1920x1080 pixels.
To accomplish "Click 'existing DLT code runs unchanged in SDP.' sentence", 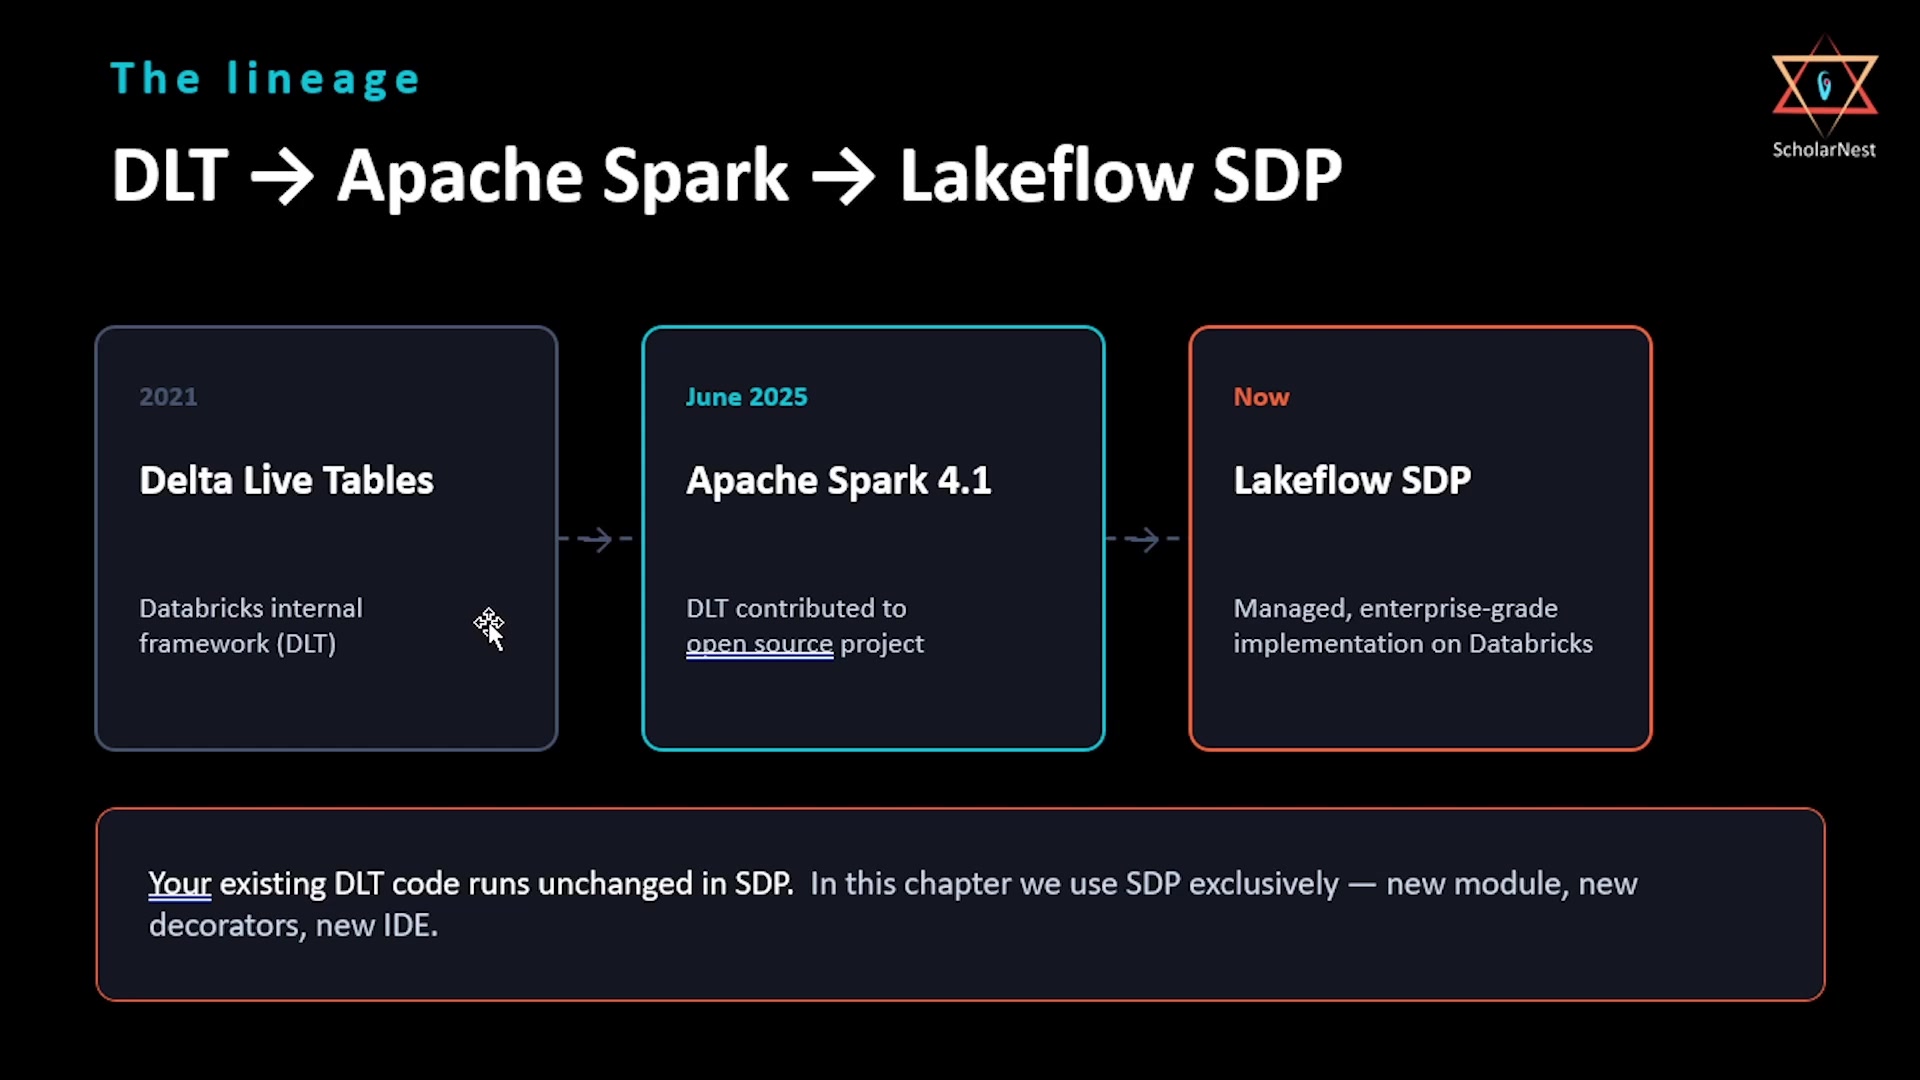I will (x=506, y=884).
